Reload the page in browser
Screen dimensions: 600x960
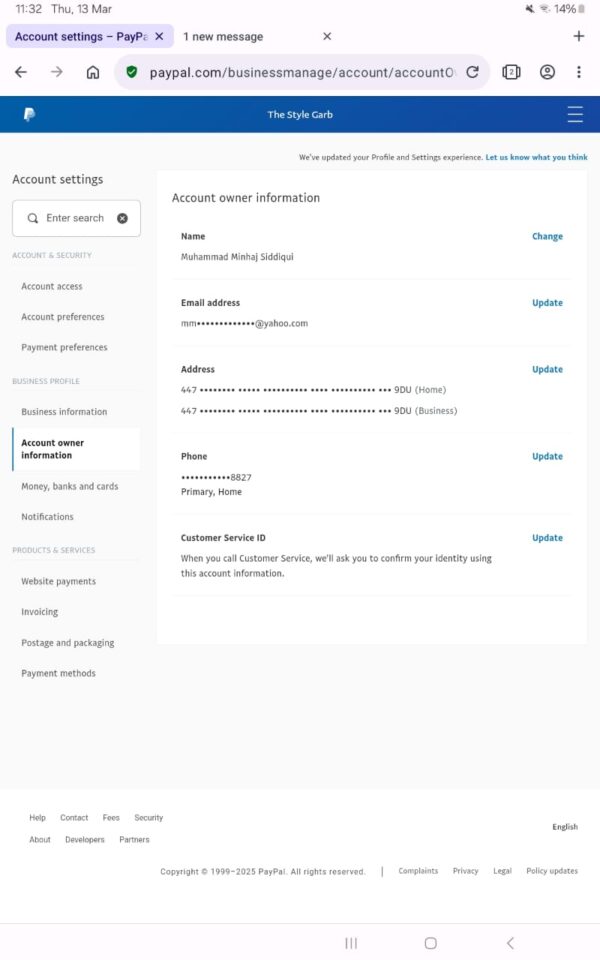[472, 72]
